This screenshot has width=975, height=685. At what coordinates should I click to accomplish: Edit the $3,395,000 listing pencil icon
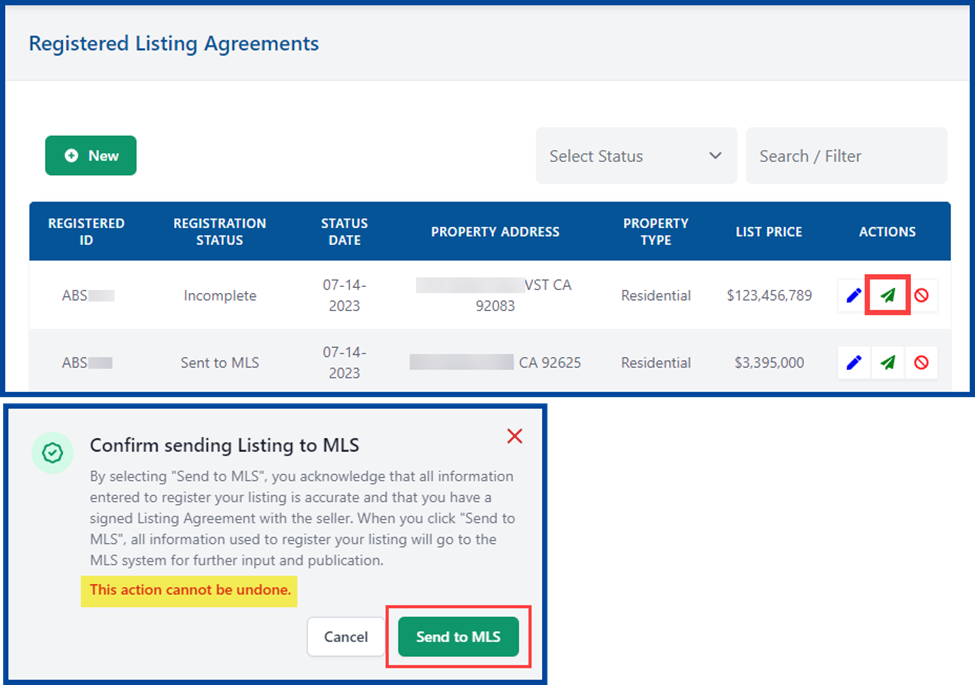click(853, 363)
